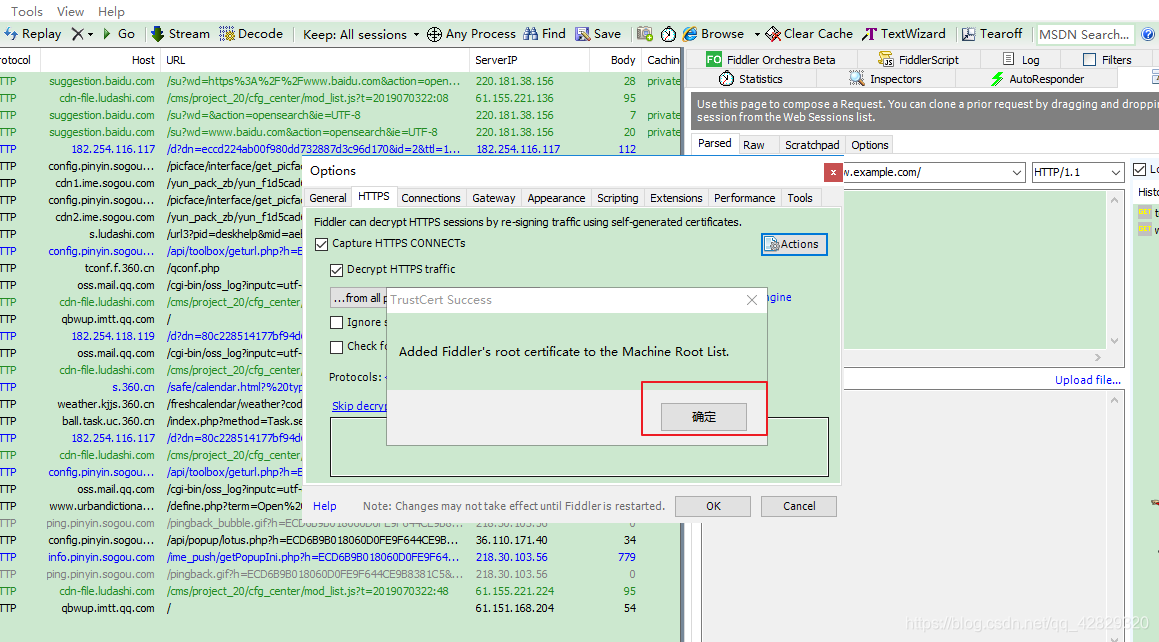Switch to the Extensions options tab
The image size is (1159, 642).
[x=676, y=198]
